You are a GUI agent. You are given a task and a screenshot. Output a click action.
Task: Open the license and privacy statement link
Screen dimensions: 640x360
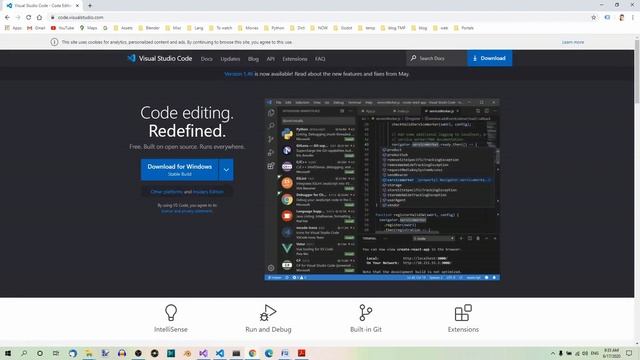click(187, 211)
